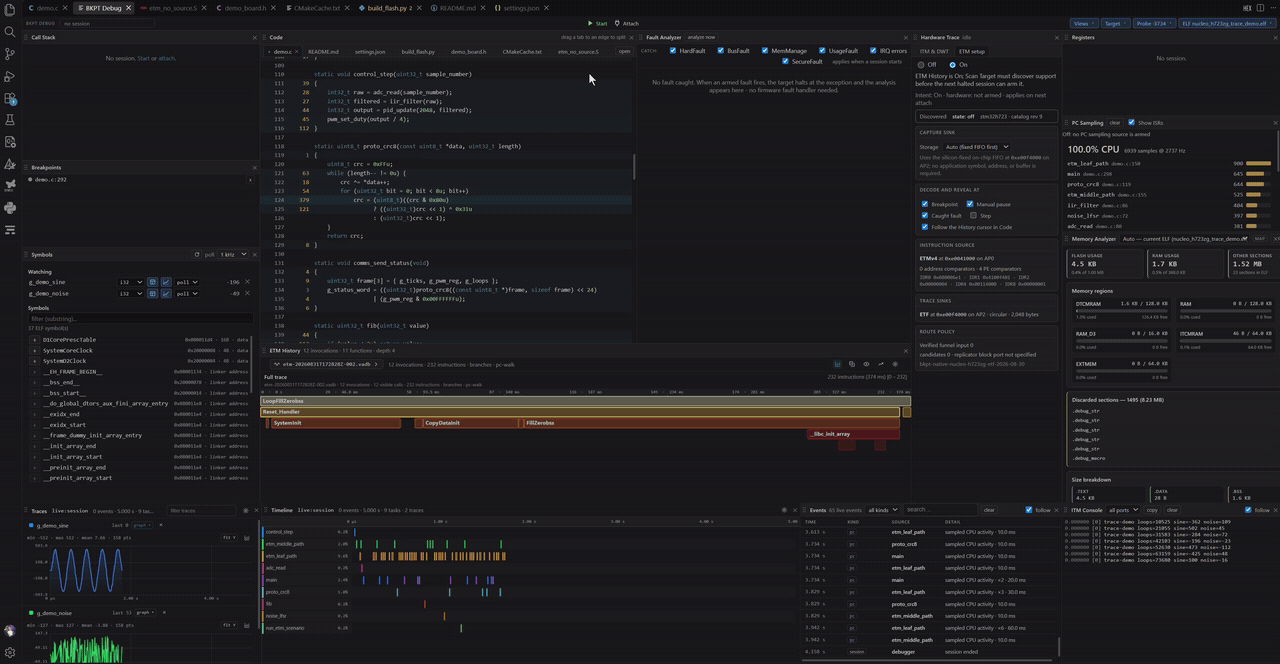Open README.md tab in Code panel
The height and width of the screenshot is (664, 1280).
pos(323,51)
